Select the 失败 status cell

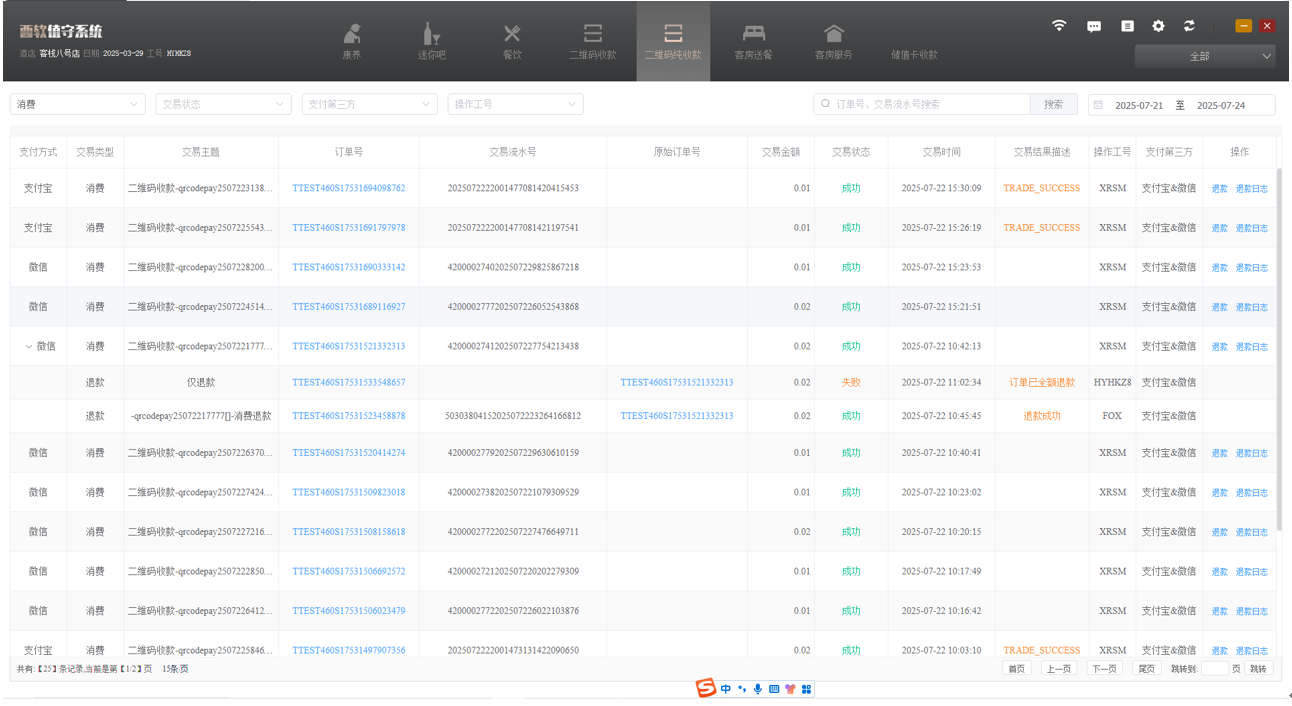pos(851,383)
